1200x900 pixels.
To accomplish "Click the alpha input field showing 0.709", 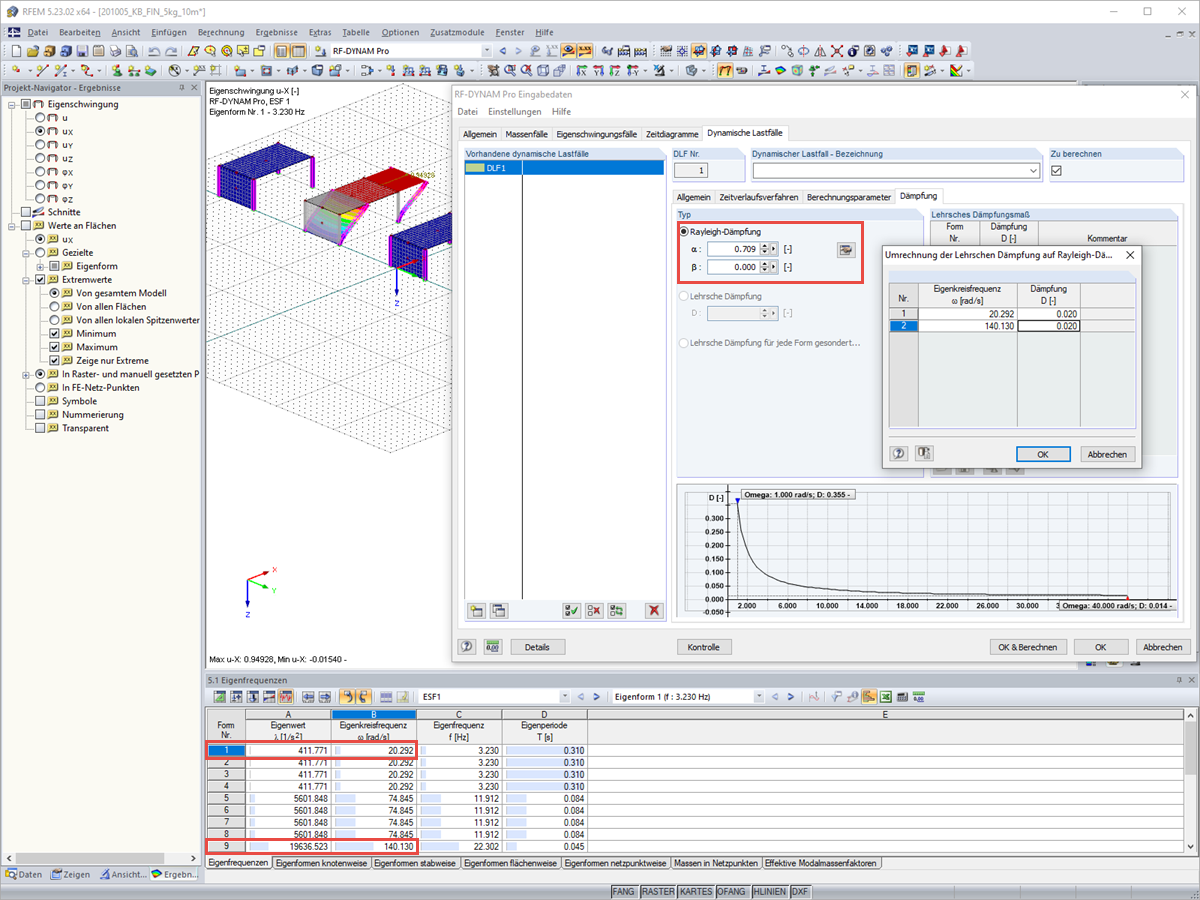I will coord(734,249).
